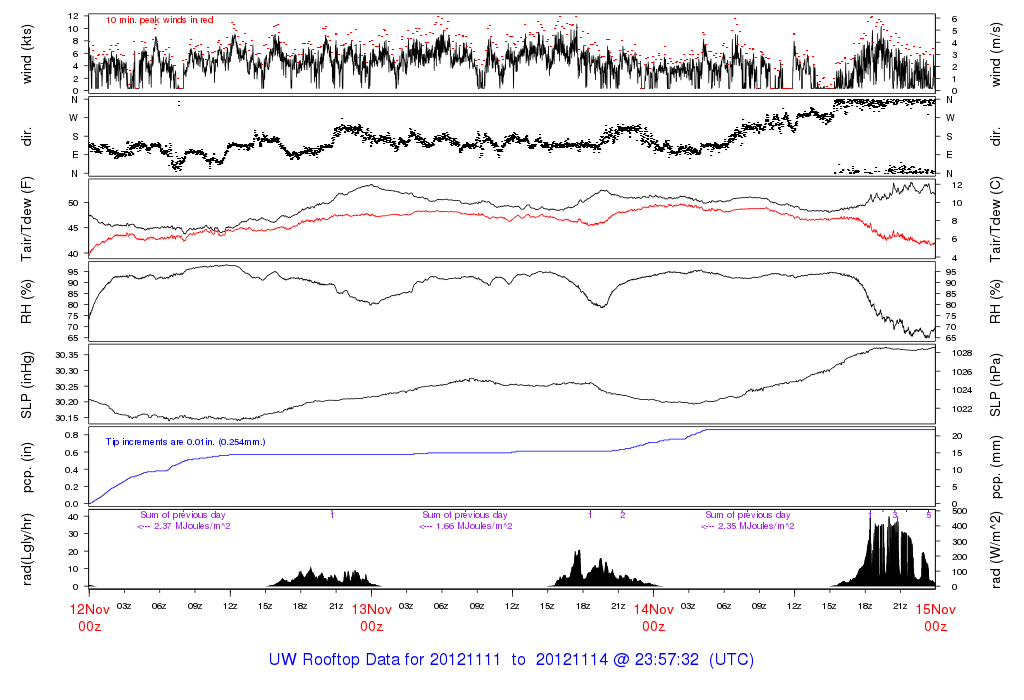Click the 'rad (W/m^2)' axis title
The image size is (1024, 700).
tap(997, 548)
